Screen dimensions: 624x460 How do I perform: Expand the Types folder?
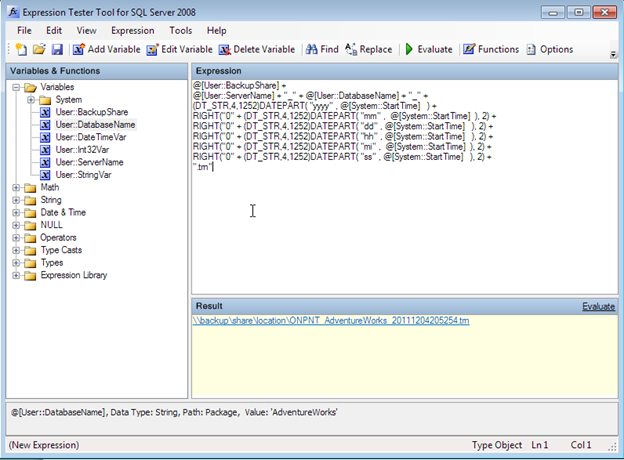tap(16, 263)
